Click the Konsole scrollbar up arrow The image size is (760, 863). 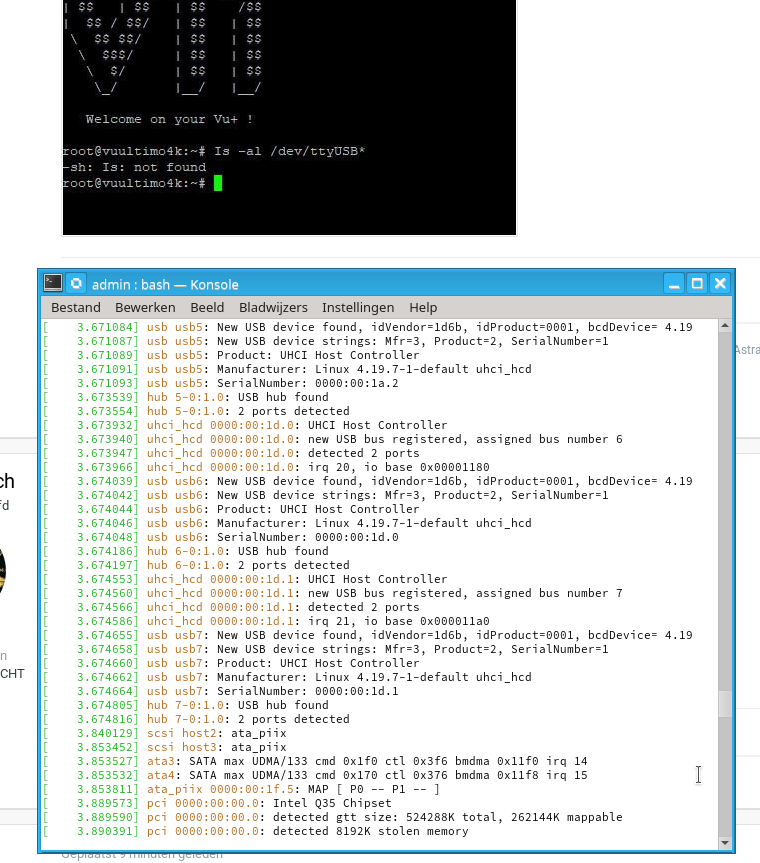click(x=725, y=326)
